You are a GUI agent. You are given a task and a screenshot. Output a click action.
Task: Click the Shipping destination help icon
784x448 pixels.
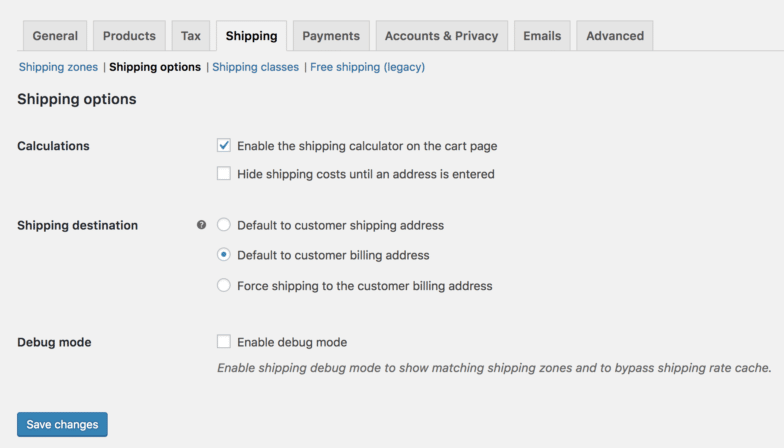coord(202,225)
